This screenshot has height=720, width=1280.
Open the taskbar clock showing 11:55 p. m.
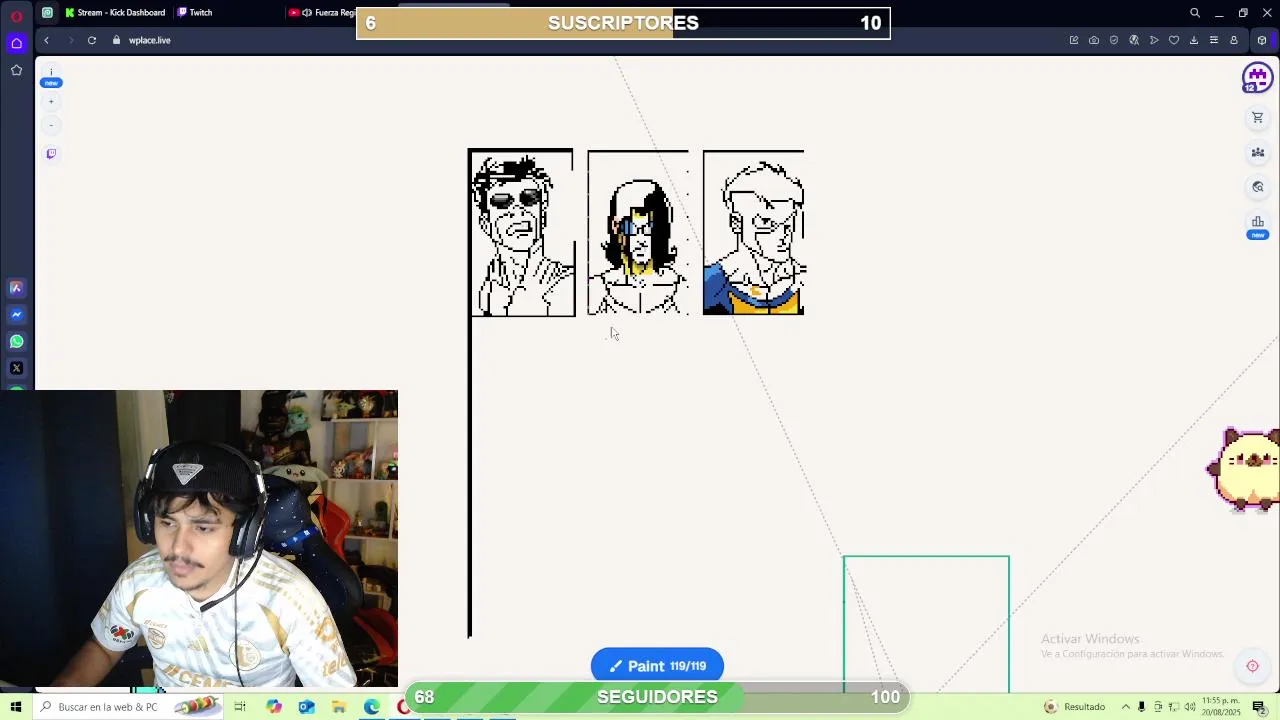coord(1221,707)
